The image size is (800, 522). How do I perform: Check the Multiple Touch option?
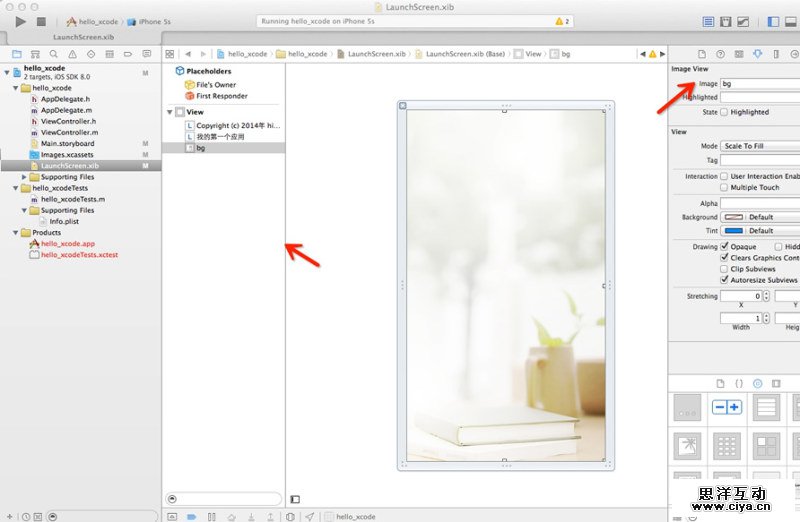click(x=724, y=187)
